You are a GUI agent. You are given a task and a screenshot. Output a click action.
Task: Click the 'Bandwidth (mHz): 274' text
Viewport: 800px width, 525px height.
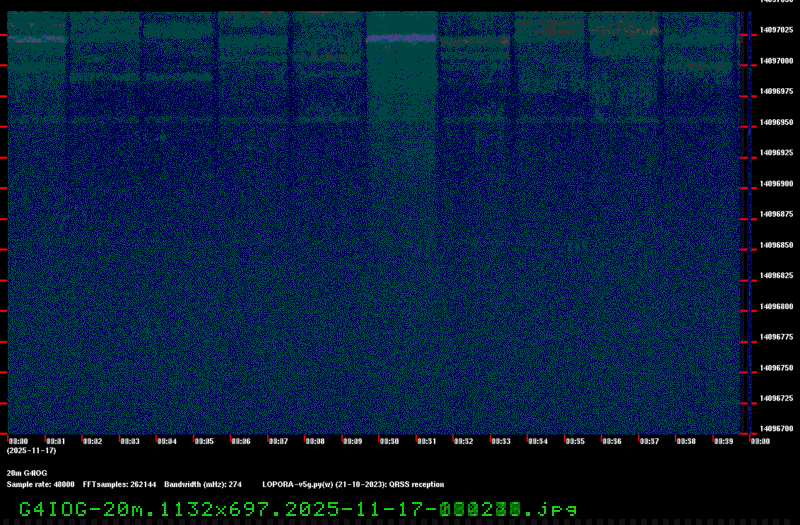(x=203, y=485)
